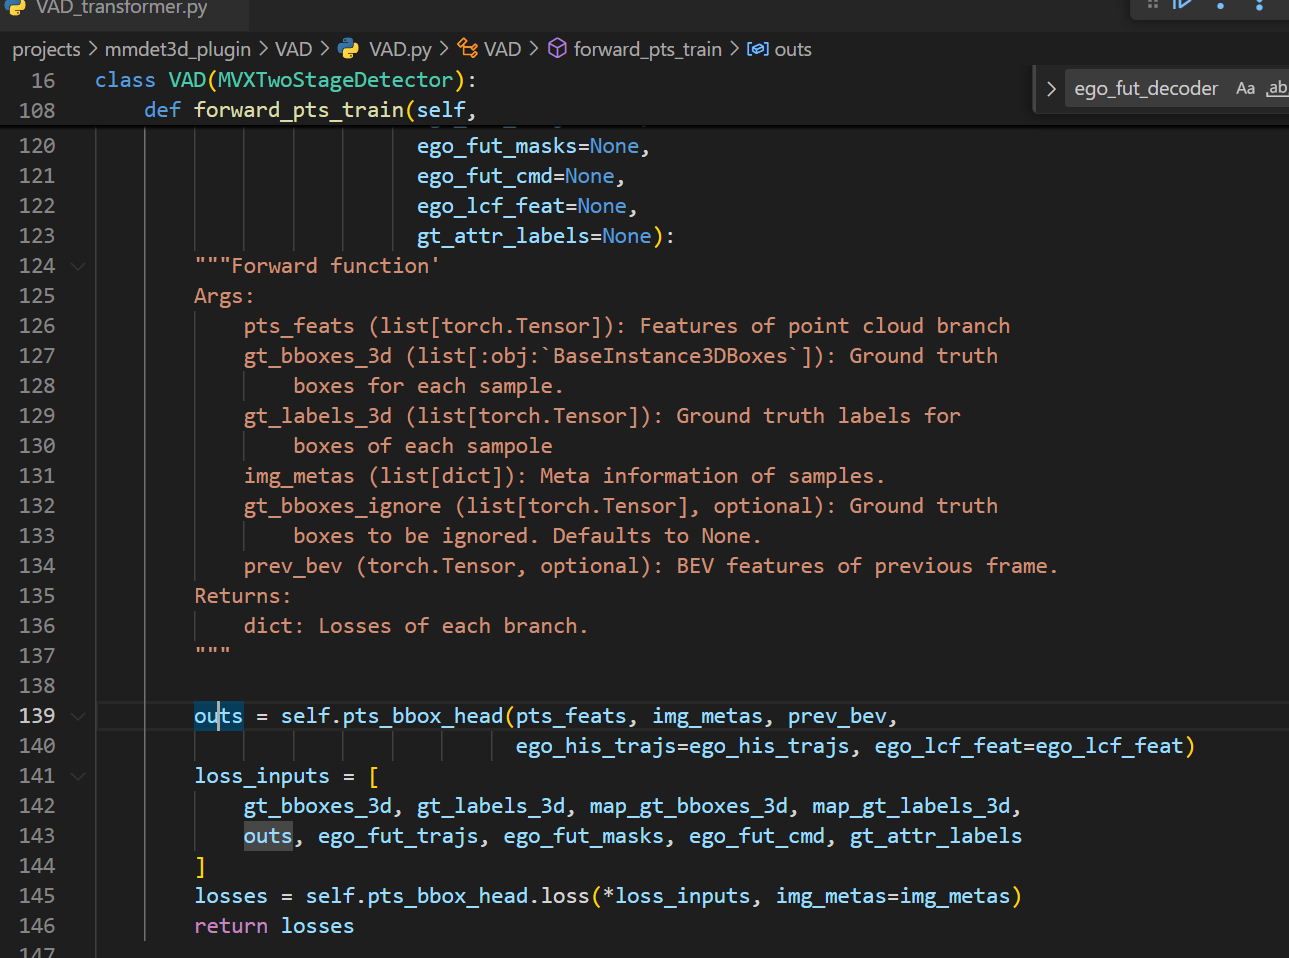1289x958 pixels.
Task: Select the mmdet3d_plugin breadcrumb
Action: (177, 49)
